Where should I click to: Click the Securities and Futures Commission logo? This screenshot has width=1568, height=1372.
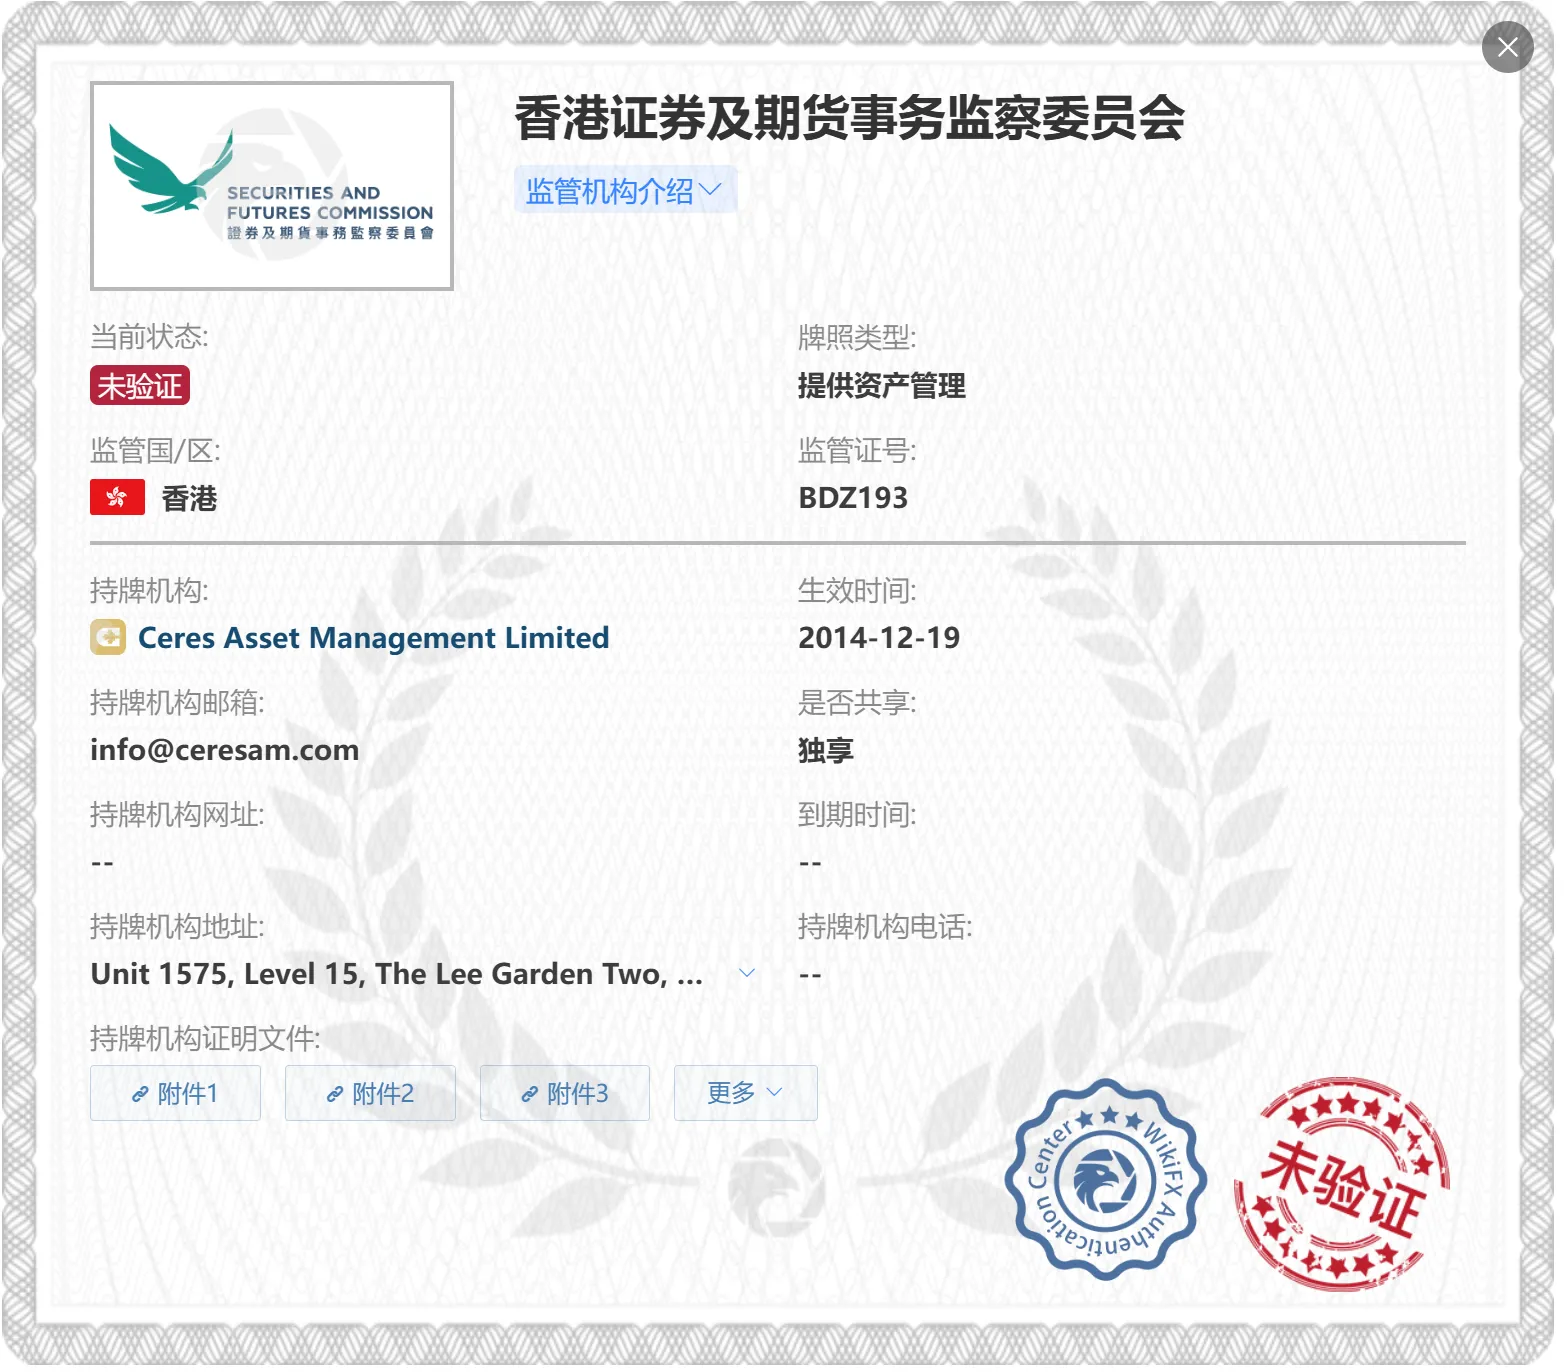click(x=272, y=186)
